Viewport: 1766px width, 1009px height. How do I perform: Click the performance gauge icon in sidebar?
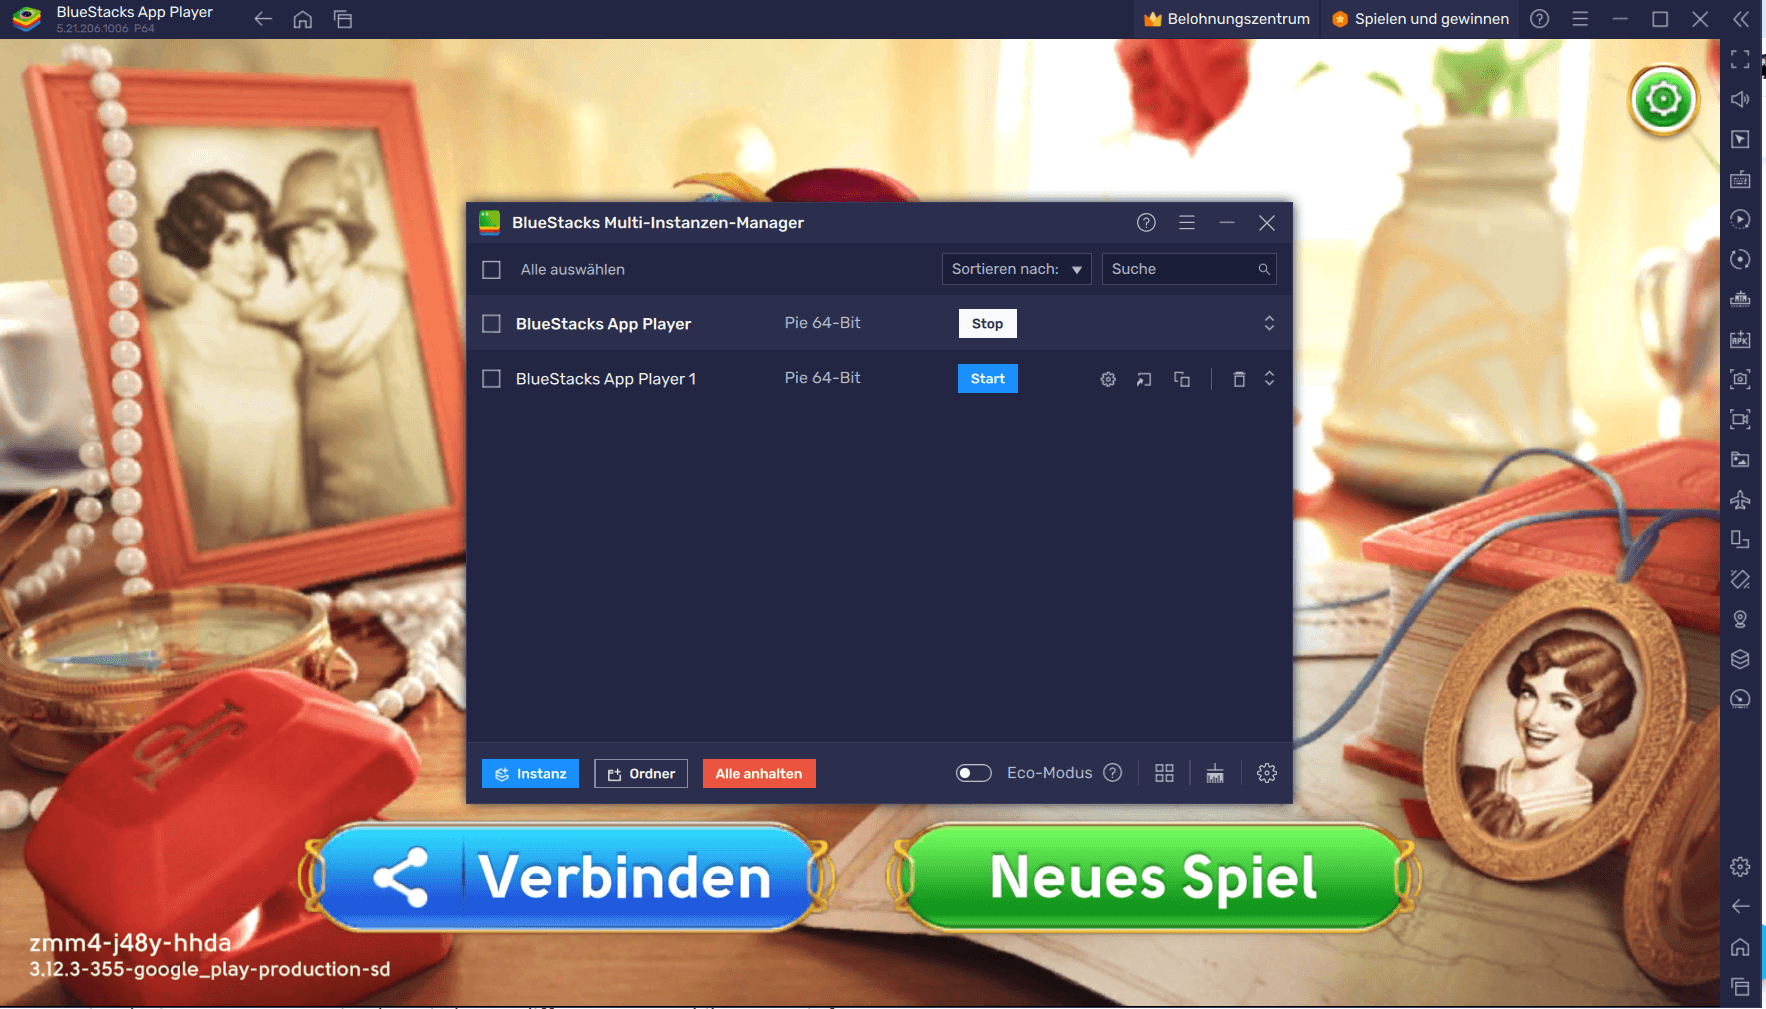pyautogui.click(x=1740, y=699)
